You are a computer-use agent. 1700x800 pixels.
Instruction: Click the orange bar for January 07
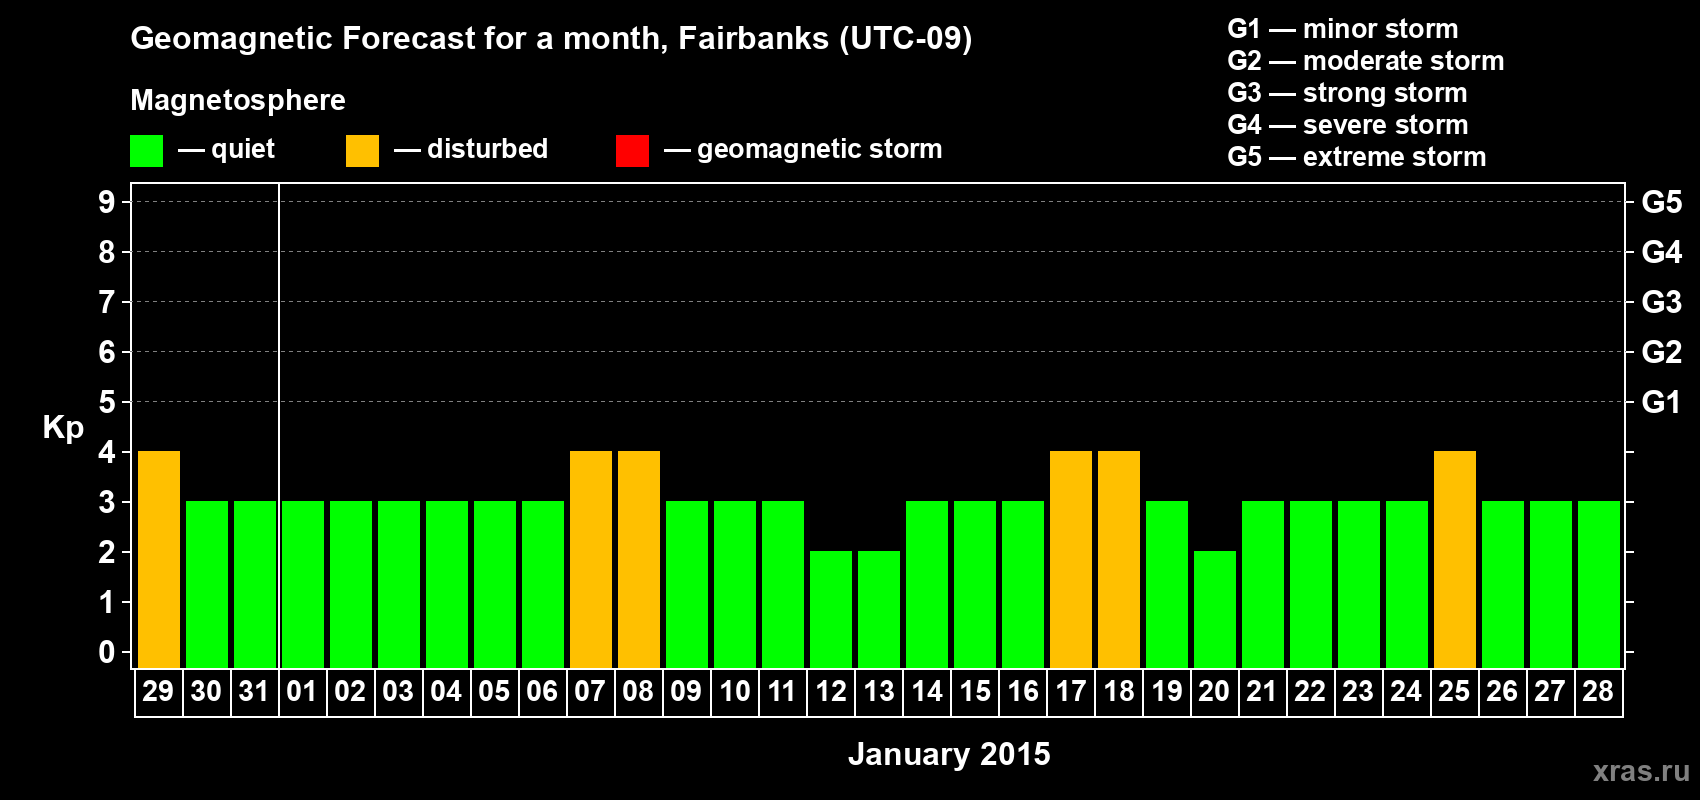click(591, 560)
